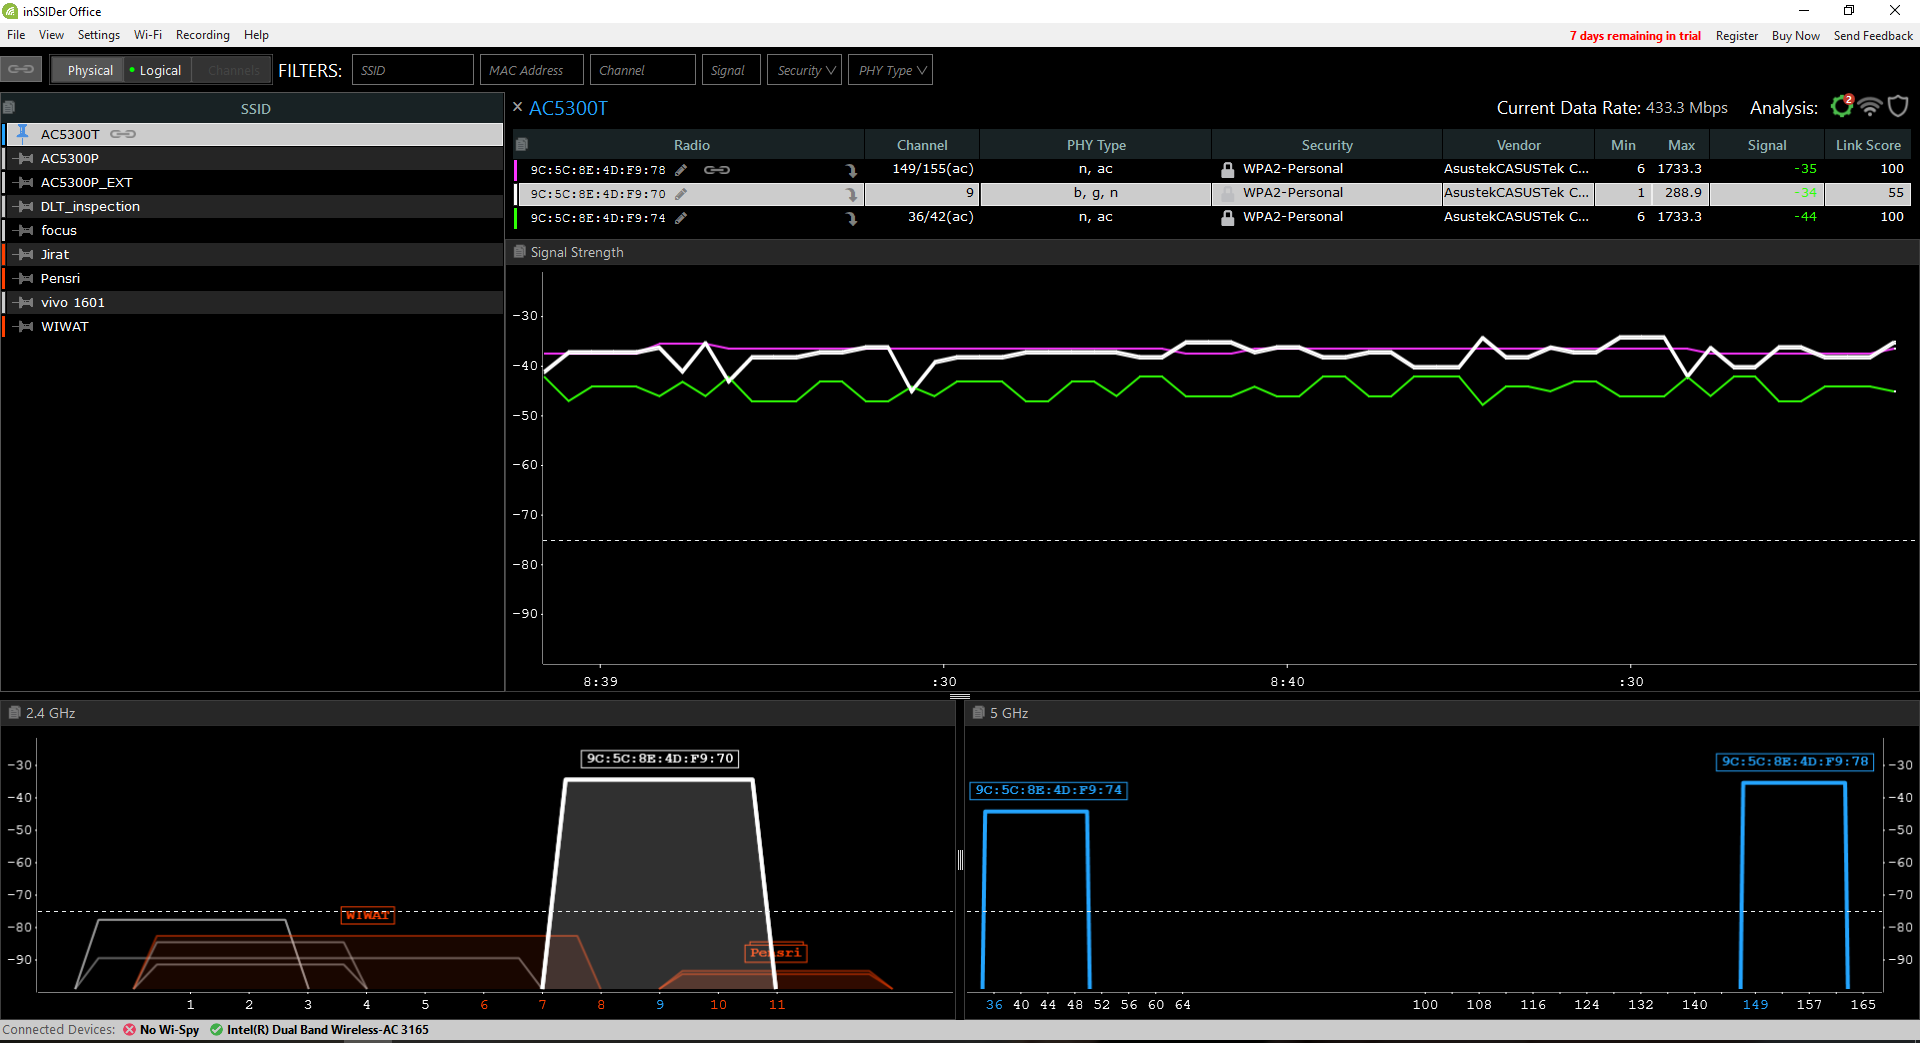
Task: Sort by the Signal column header
Action: tap(1767, 145)
